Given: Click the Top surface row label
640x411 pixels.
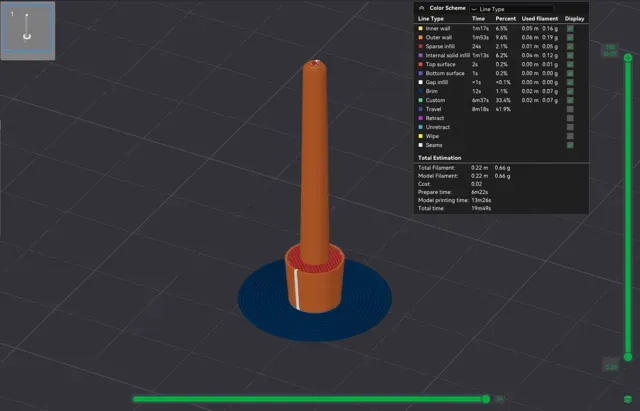Looking at the screenshot, I should (440, 64).
